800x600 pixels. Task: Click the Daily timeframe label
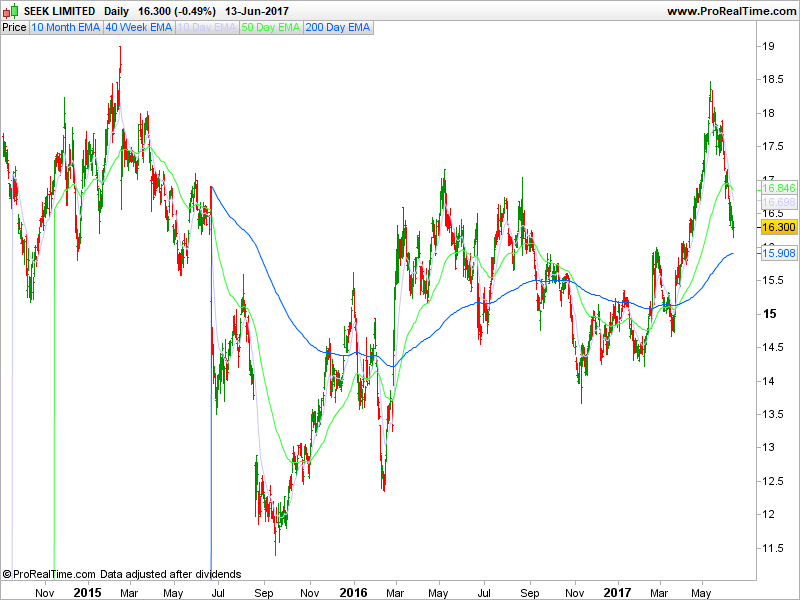116,11
